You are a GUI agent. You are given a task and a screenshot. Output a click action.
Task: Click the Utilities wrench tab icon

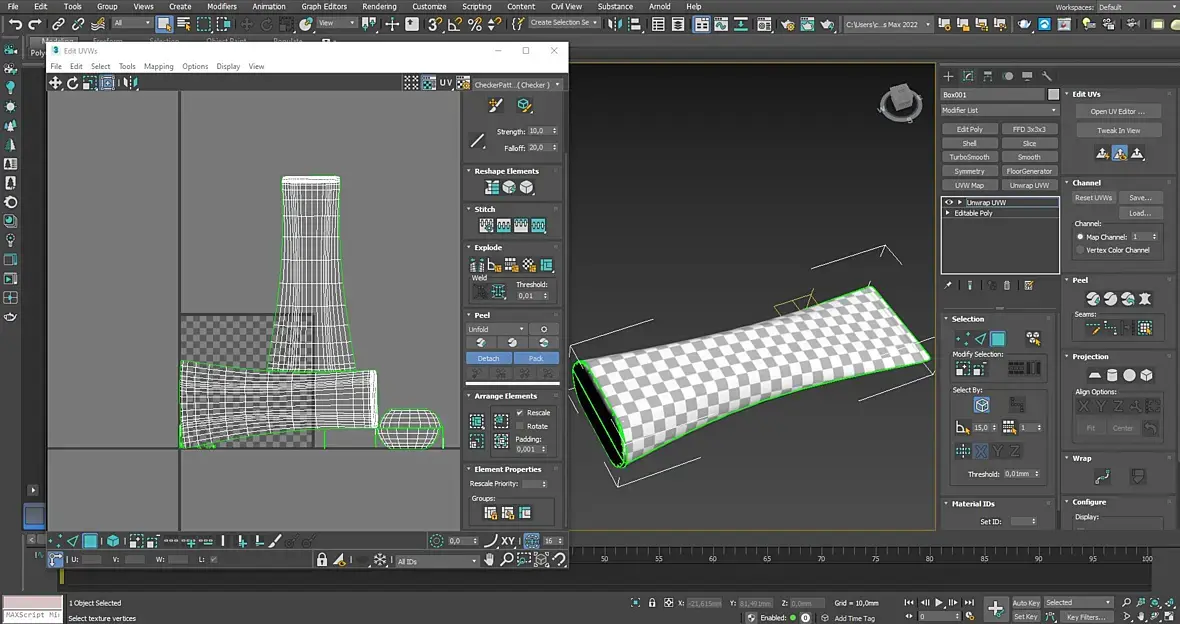pyautogui.click(x=1047, y=76)
